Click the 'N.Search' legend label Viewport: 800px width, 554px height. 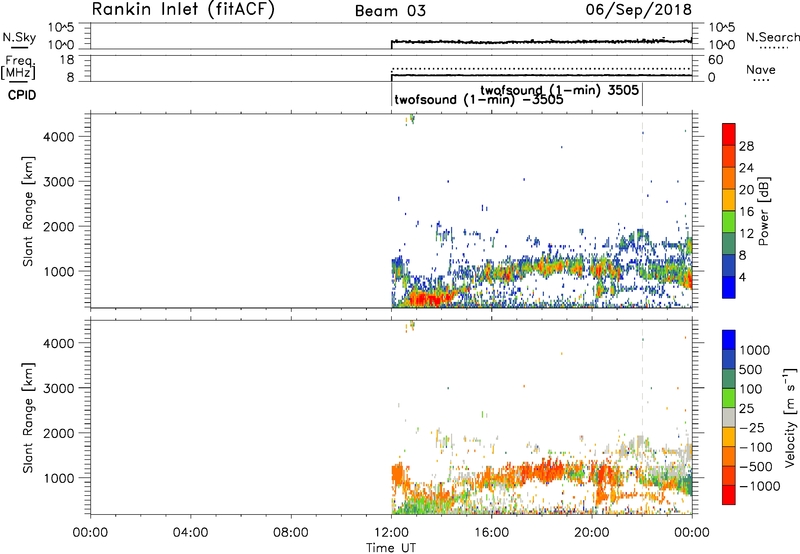772,37
